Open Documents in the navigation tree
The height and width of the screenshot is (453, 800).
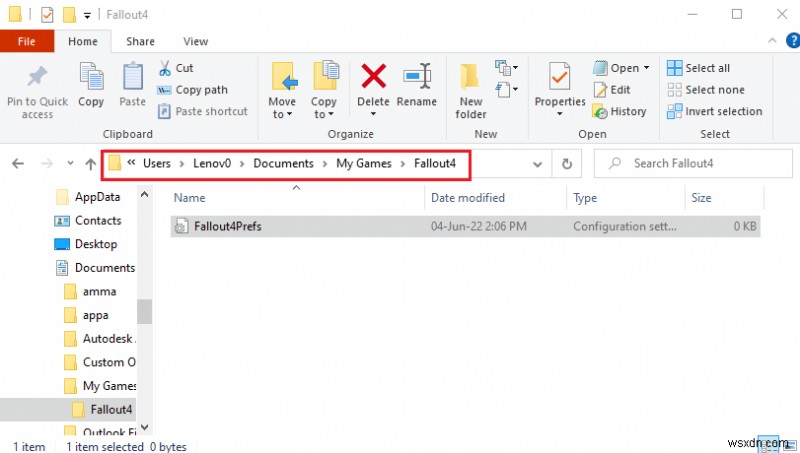95,268
